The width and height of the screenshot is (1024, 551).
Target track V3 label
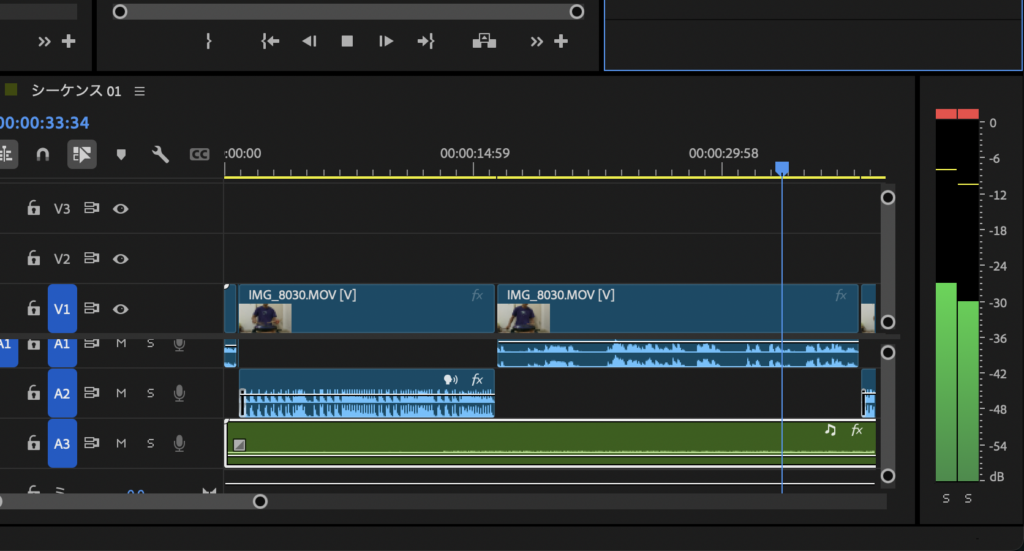62,209
